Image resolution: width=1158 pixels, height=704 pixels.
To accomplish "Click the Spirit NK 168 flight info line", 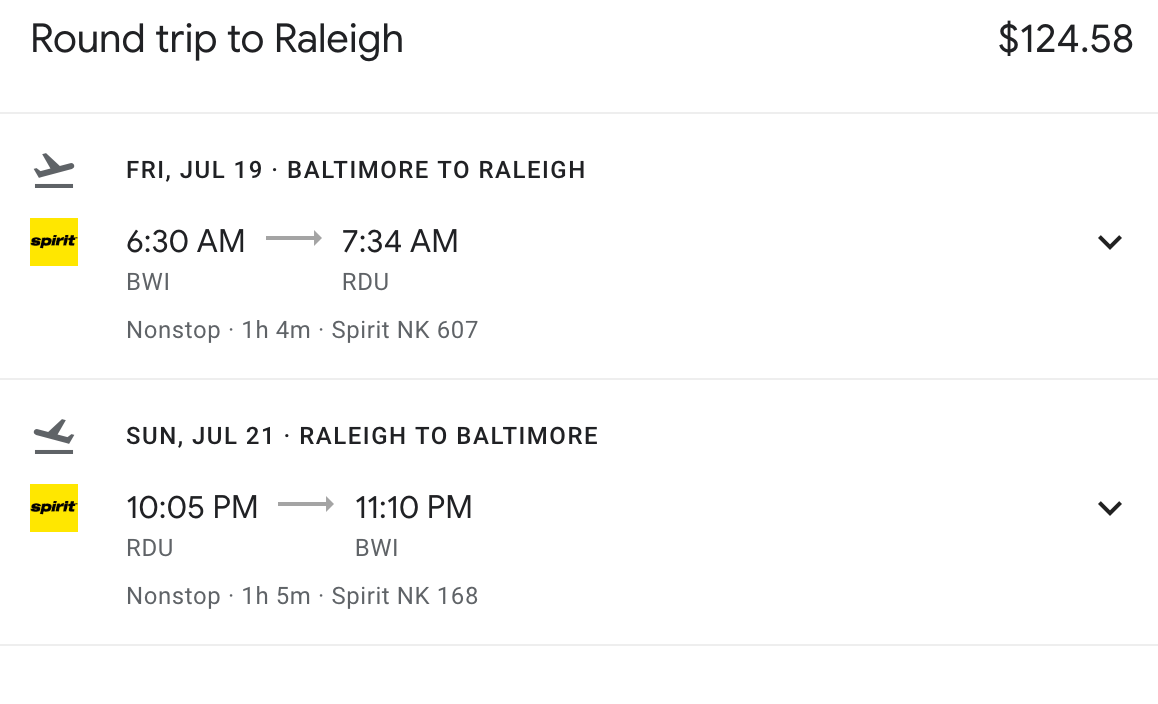I will click(x=302, y=596).
